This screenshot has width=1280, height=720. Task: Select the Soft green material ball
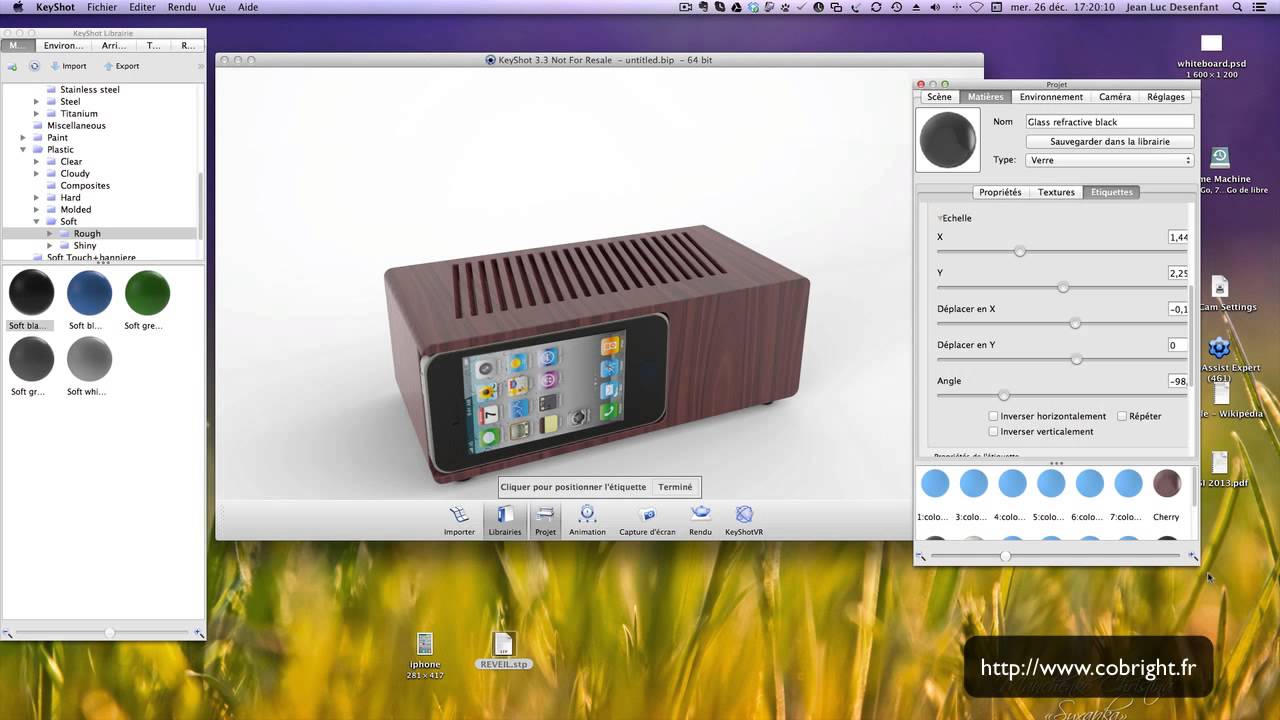147,293
